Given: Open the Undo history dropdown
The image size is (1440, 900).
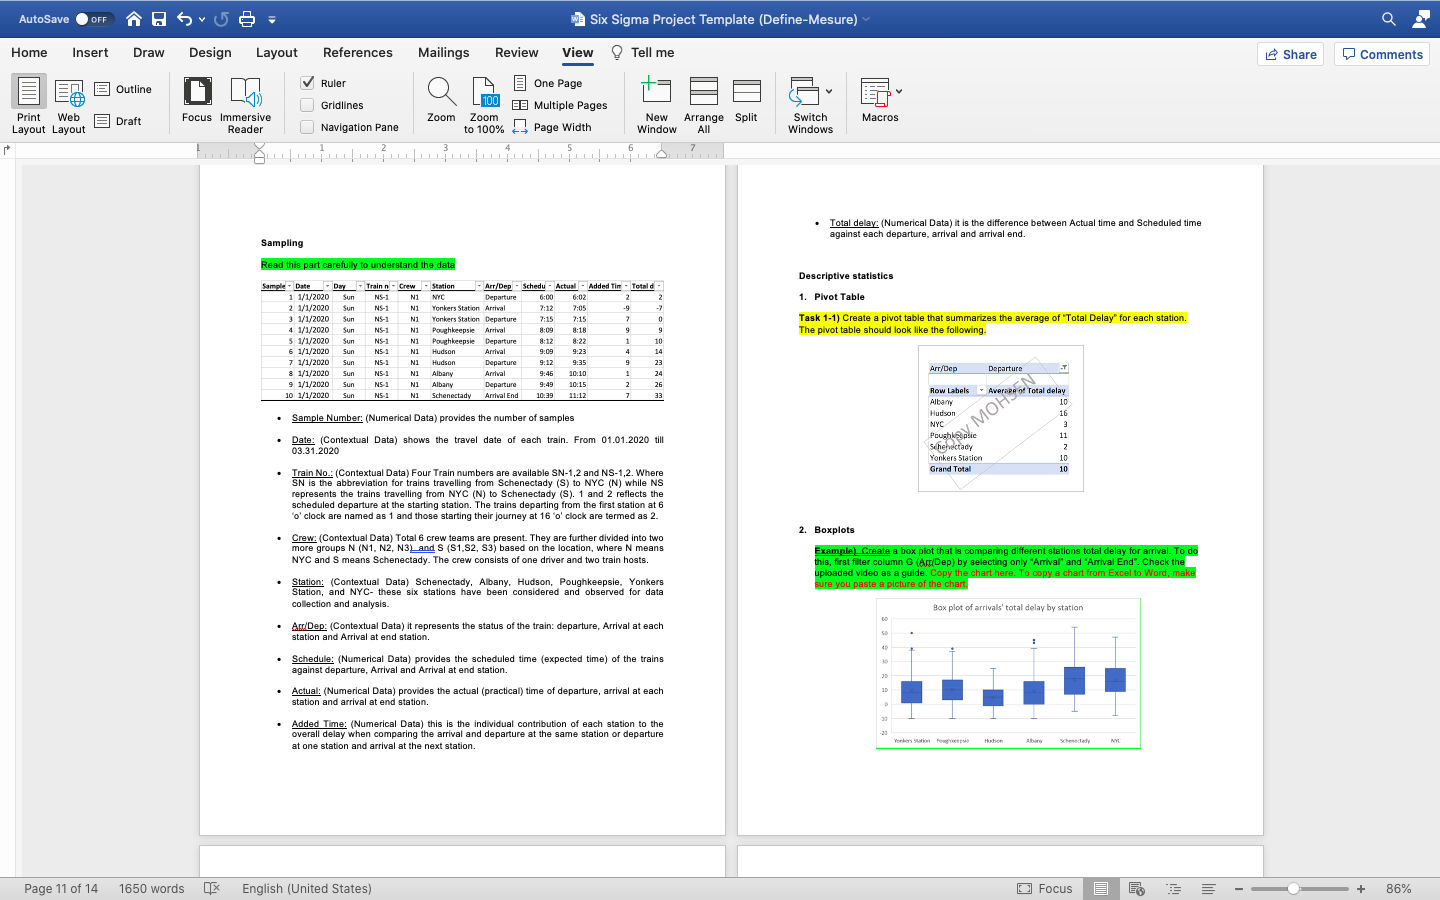Looking at the screenshot, I should pyautogui.click(x=203, y=18).
